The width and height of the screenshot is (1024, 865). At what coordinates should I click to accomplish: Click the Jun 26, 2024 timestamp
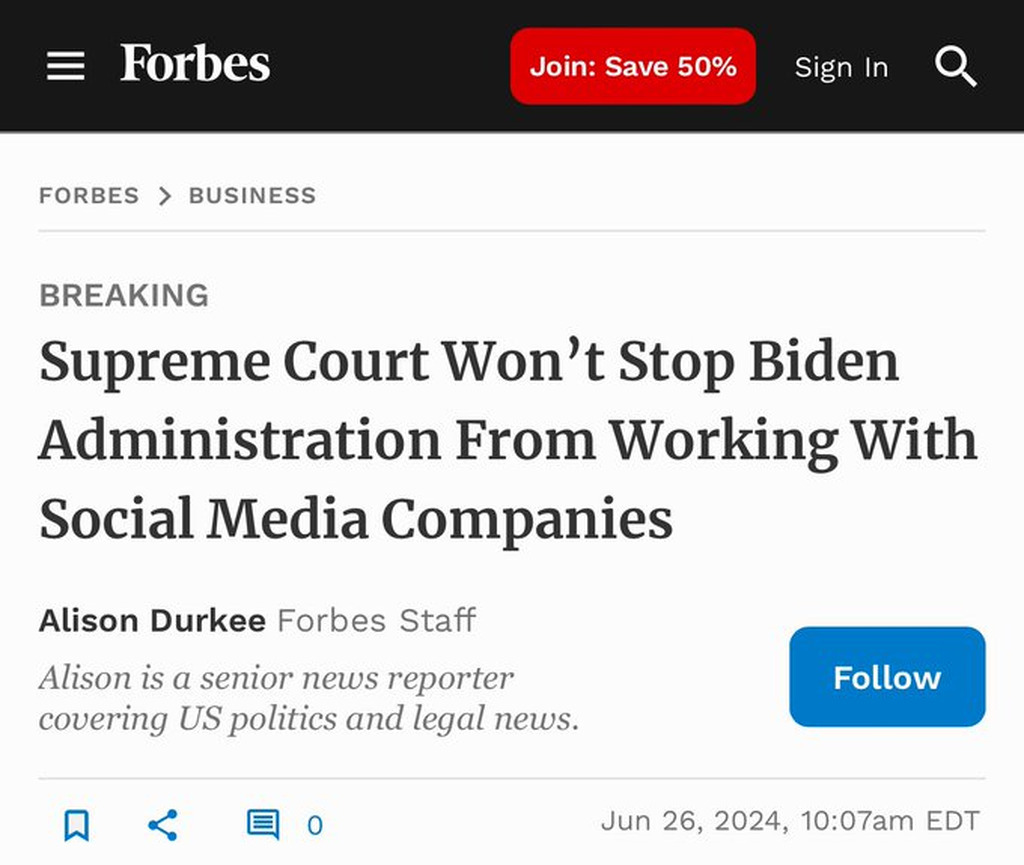pyautogui.click(x=790, y=821)
